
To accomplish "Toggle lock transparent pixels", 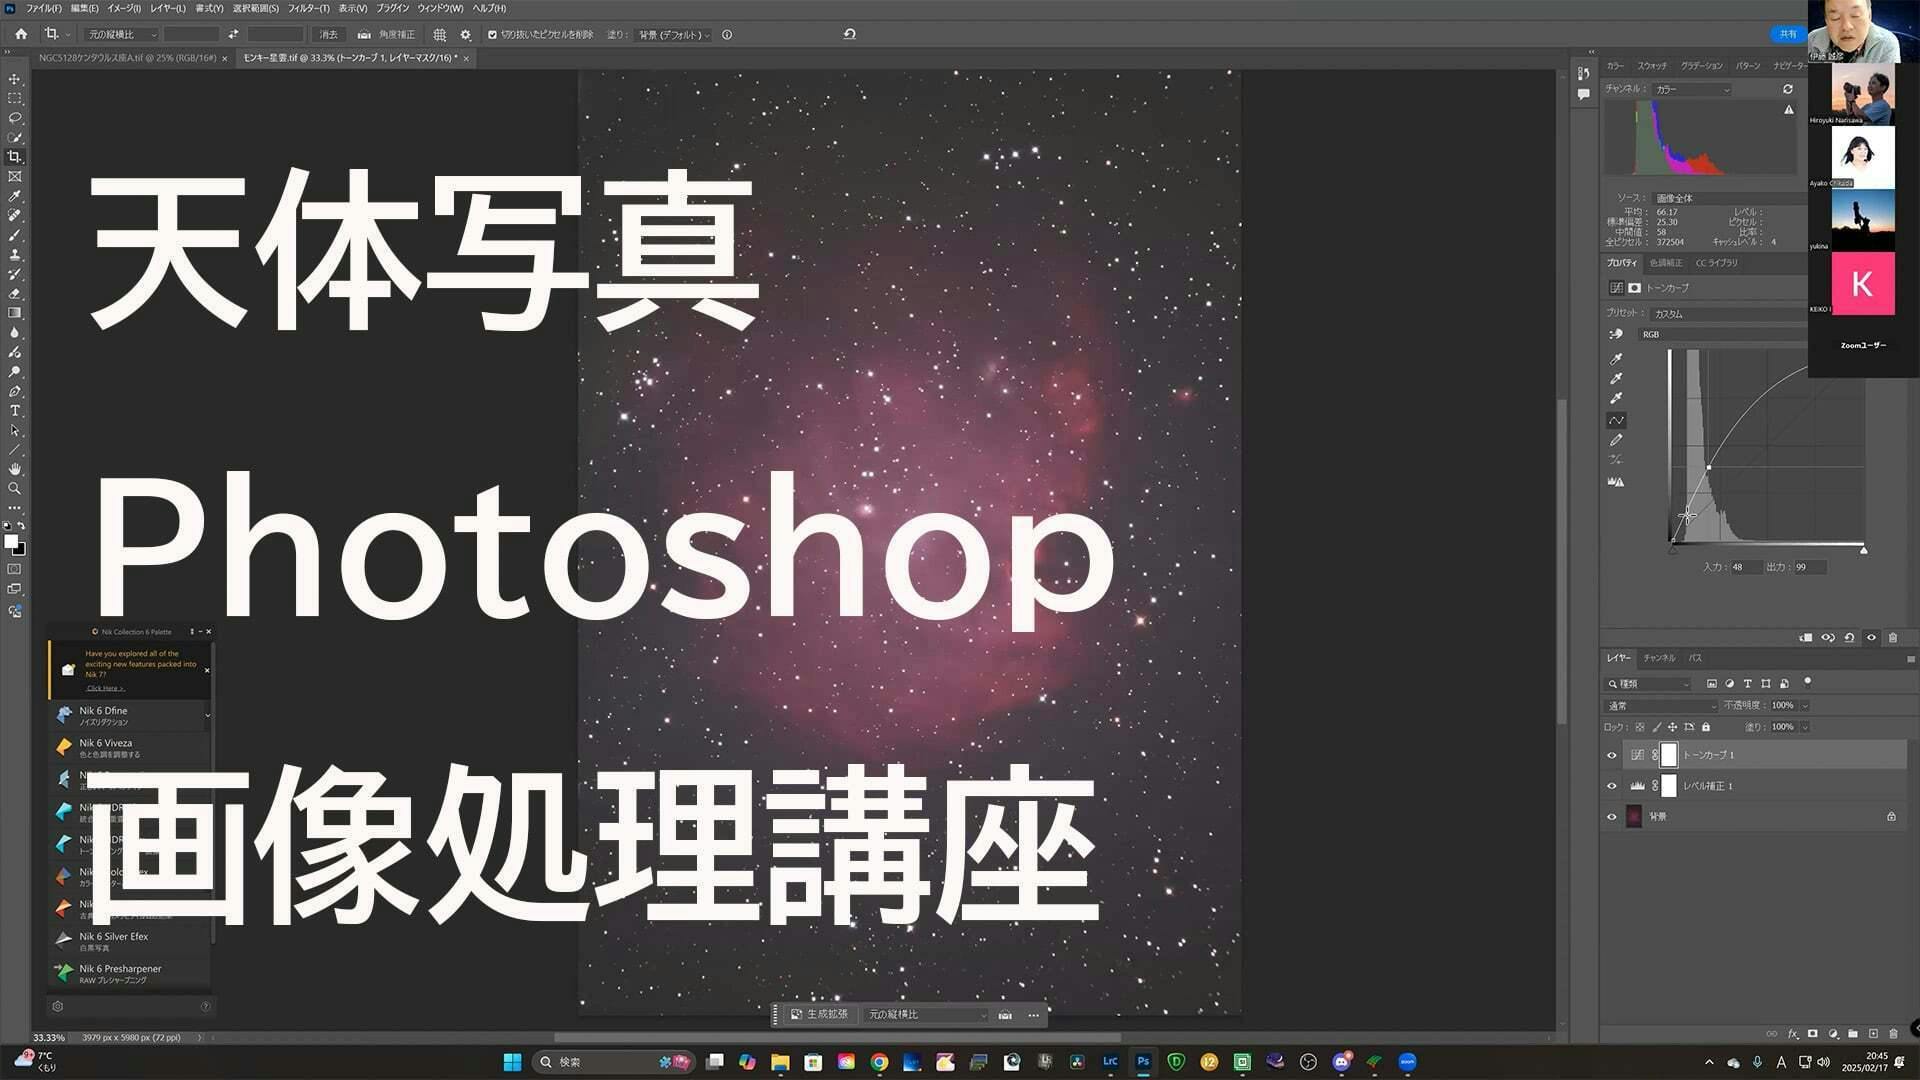I will 1640,727.
